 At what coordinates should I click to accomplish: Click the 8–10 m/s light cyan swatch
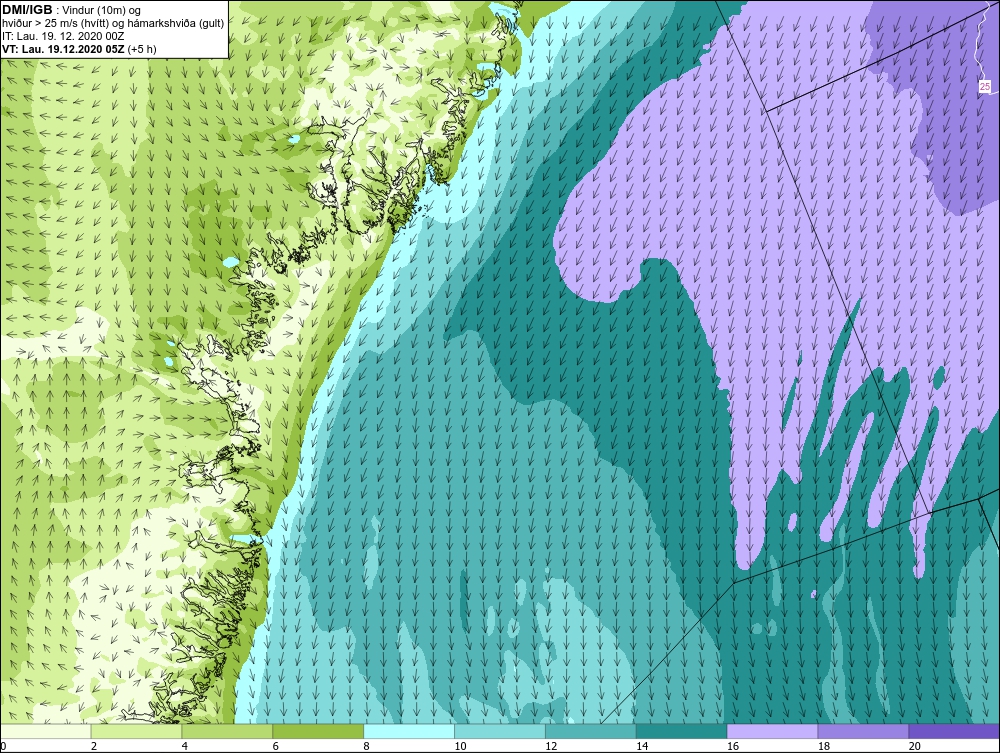[409, 731]
